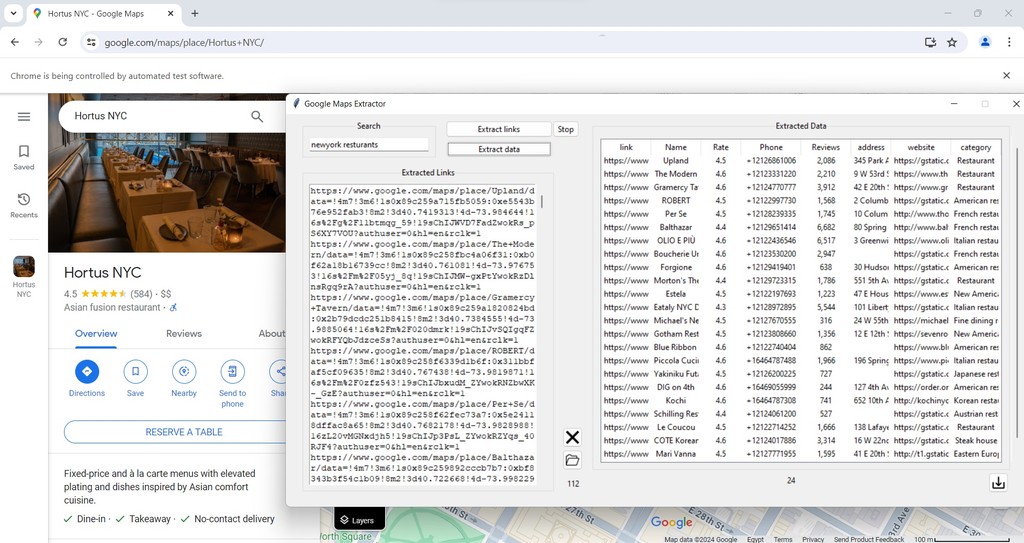Click RESERVE A TABLE button

point(184,432)
